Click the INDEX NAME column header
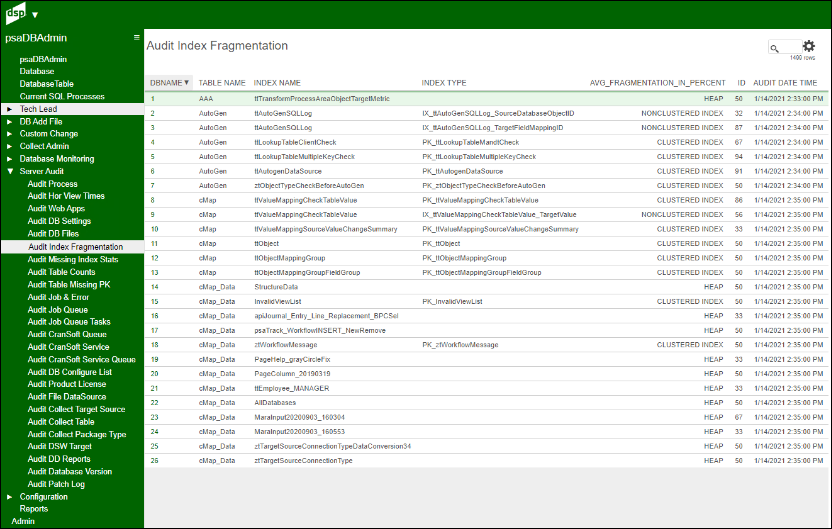The height and width of the screenshot is (529, 832). pyautogui.click(x=277, y=83)
